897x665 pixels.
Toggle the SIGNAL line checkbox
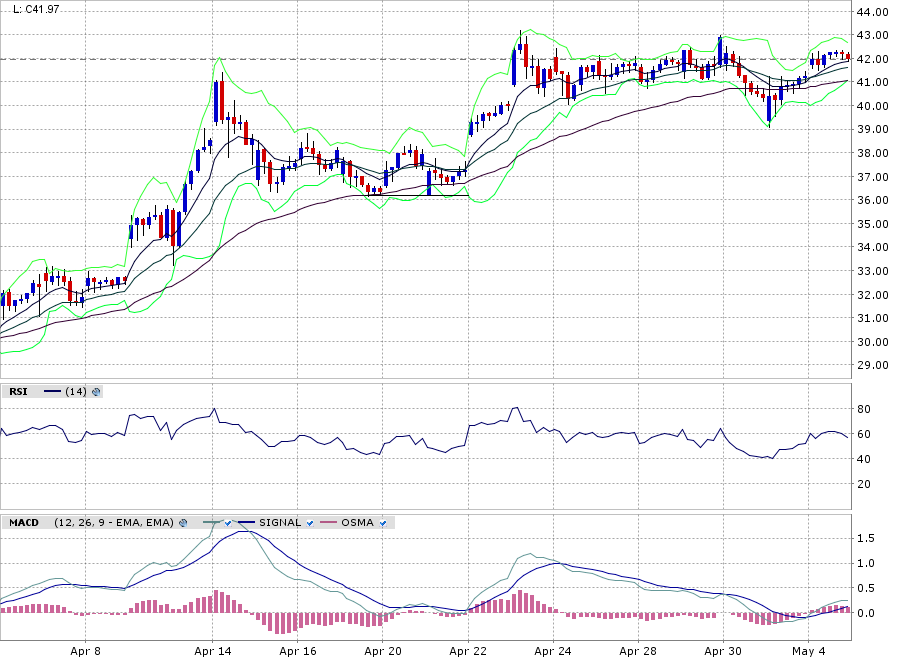309,523
